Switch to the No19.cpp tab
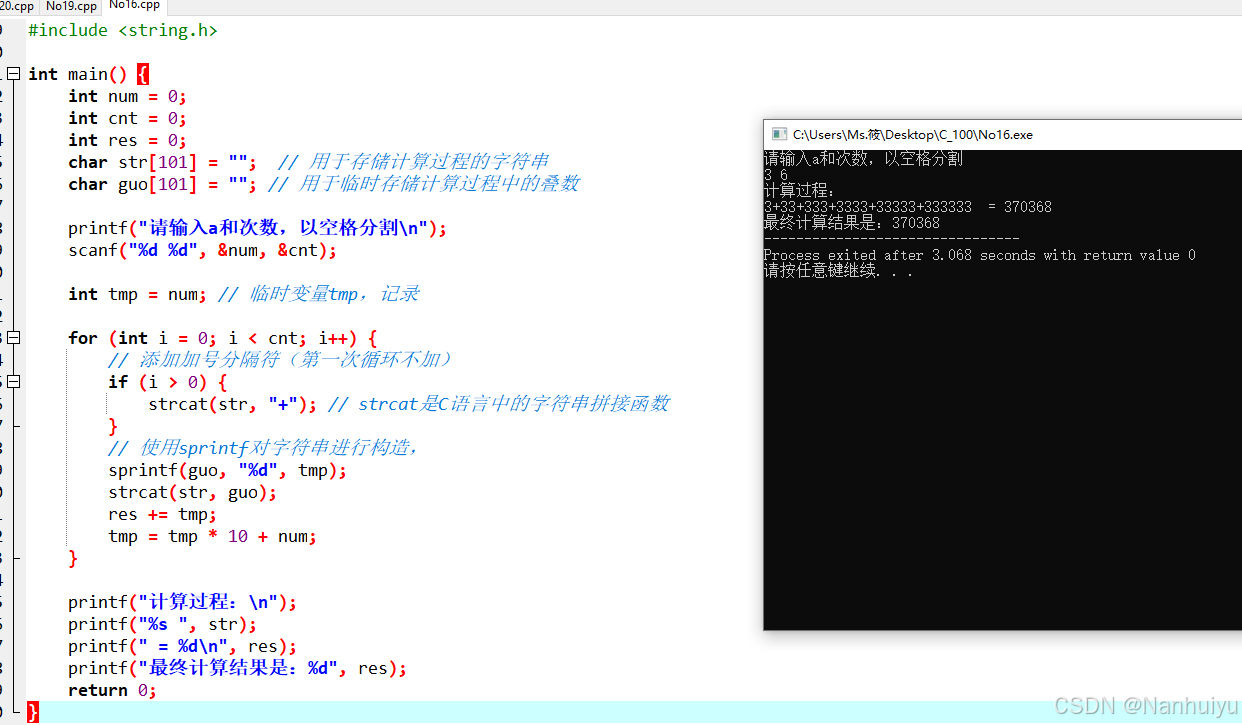The height and width of the screenshot is (725, 1242). [x=71, y=6]
